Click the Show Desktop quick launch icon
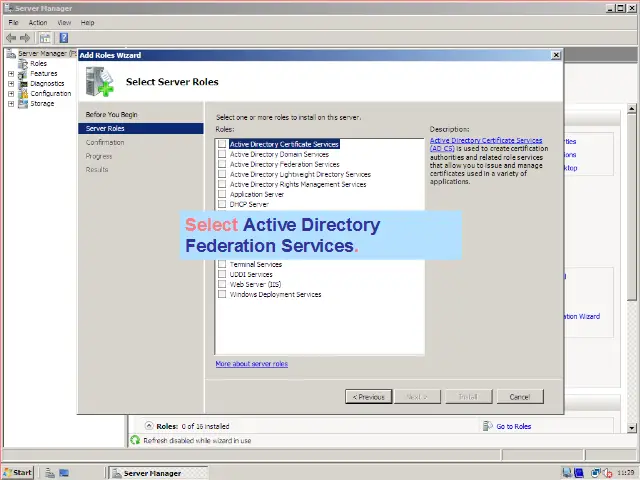The image size is (640, 480). (64, 473)
